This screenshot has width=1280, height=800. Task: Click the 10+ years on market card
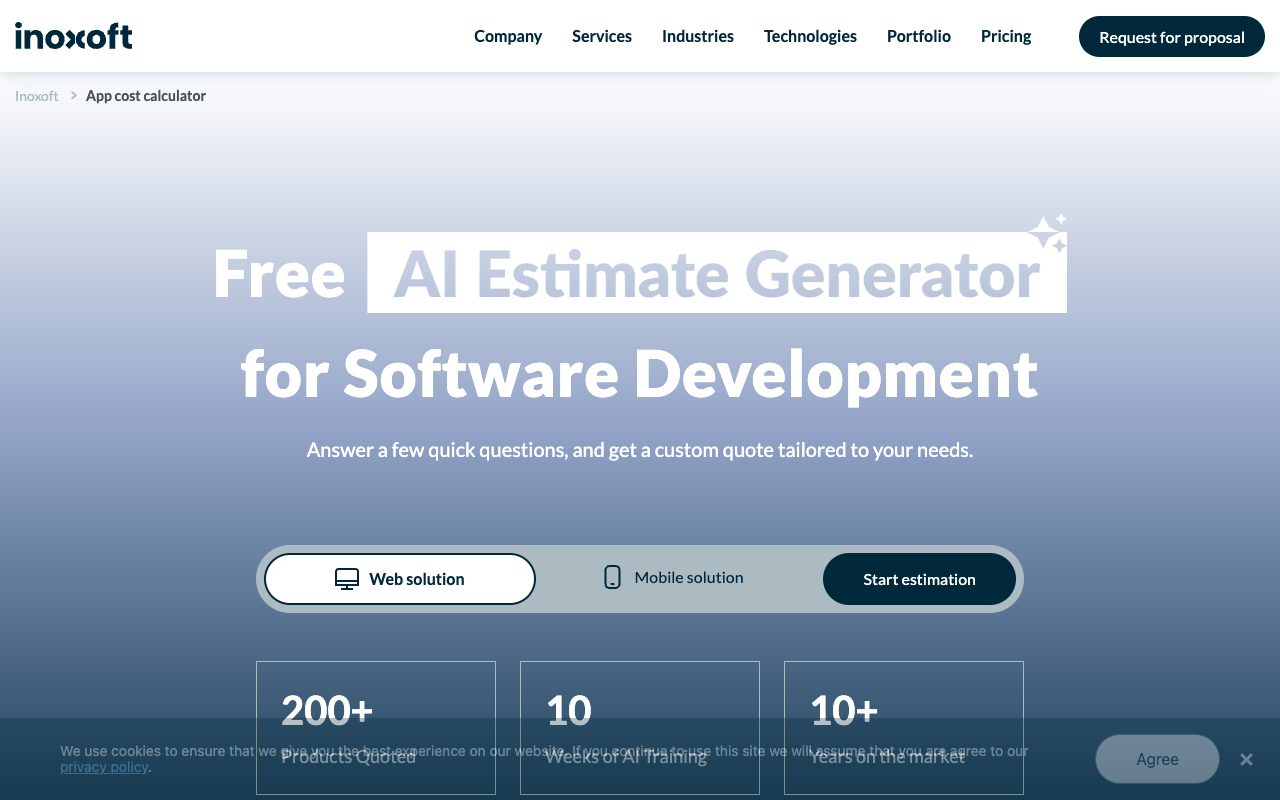pyautogui.click(x=904, y=728)
